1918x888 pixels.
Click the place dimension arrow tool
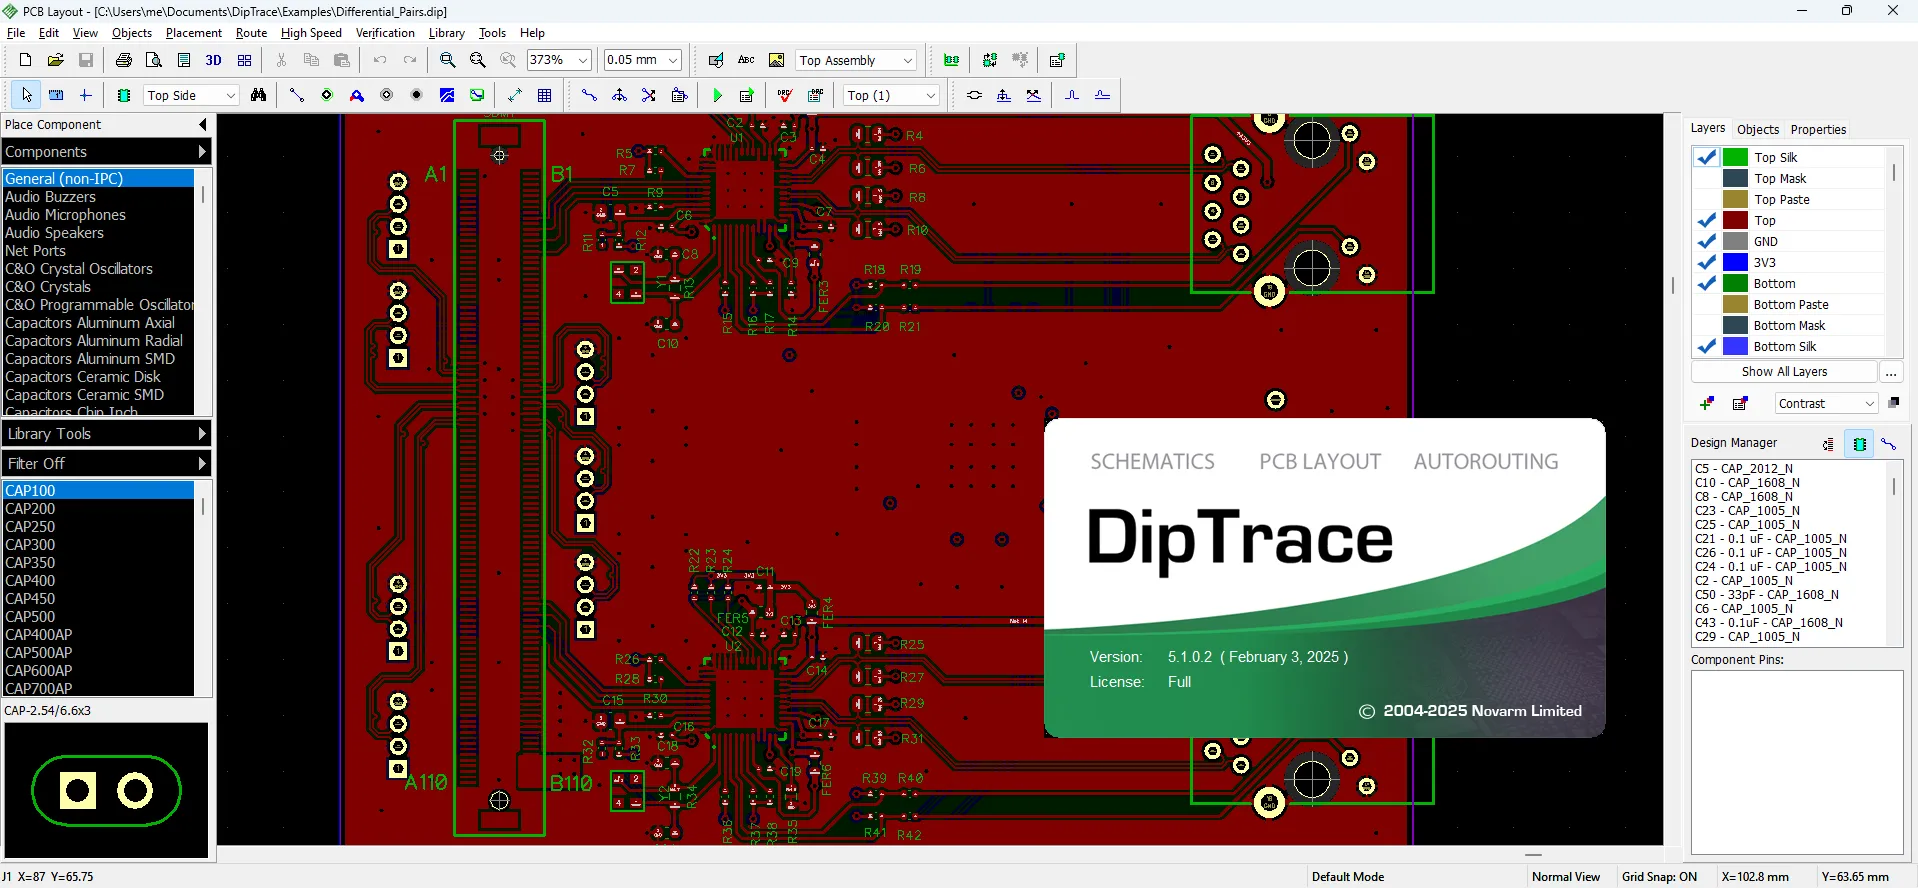click(x=515, y=95)
